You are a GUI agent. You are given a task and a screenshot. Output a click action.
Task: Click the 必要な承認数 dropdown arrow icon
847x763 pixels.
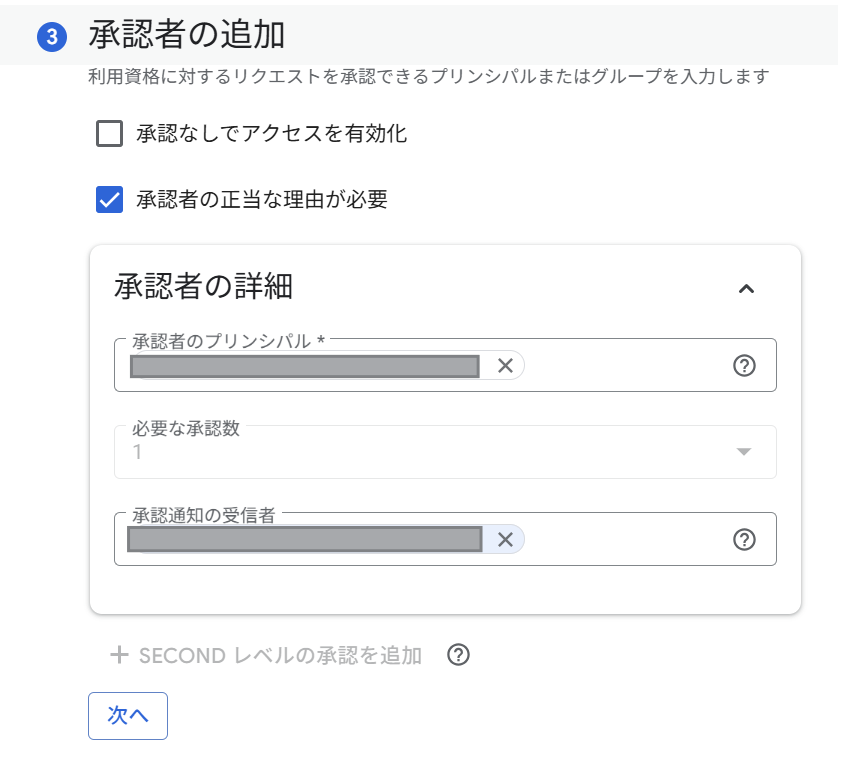pyautogui.click(x=742, y=452)
